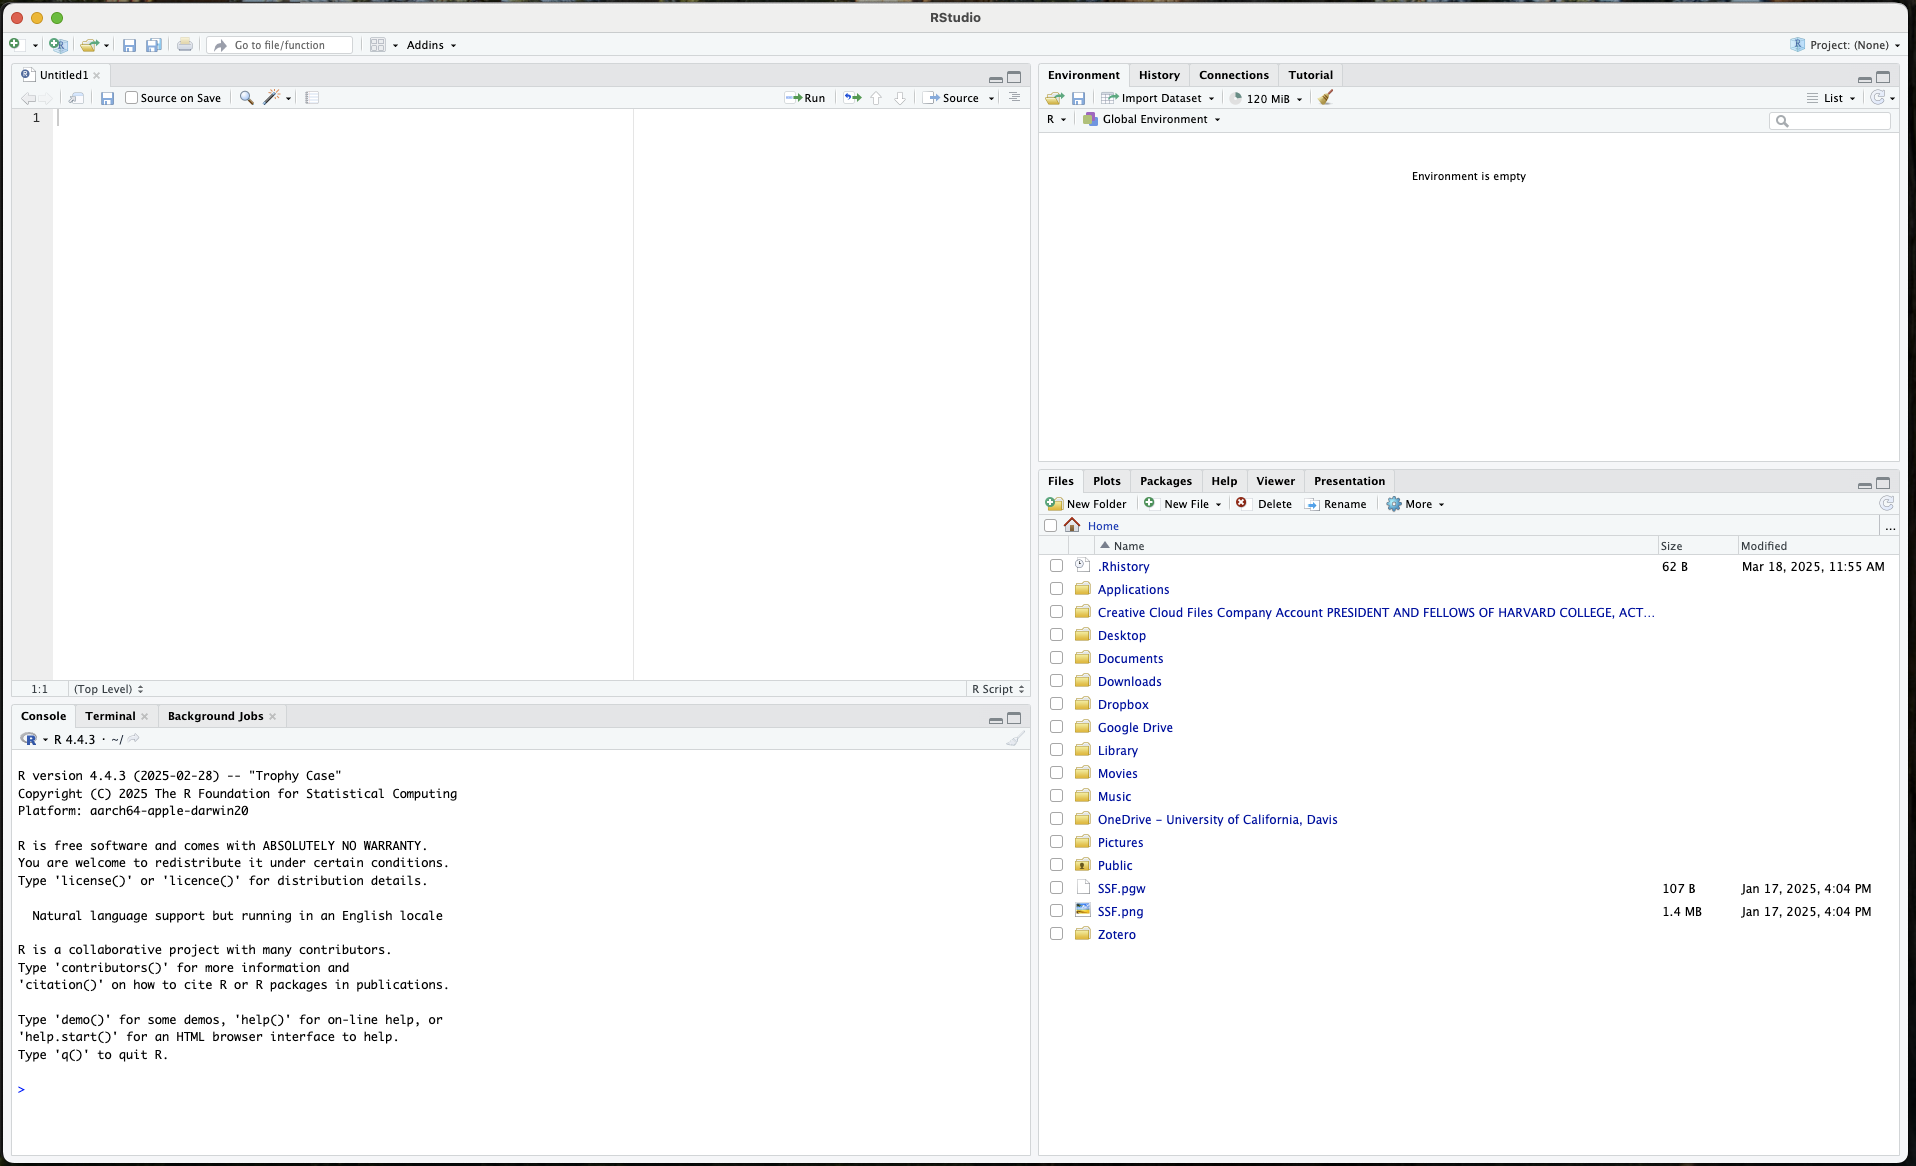Viewport: 1916px width, 1166px height.
Task: Compile a report from the active script
Action: pos(312,98)
